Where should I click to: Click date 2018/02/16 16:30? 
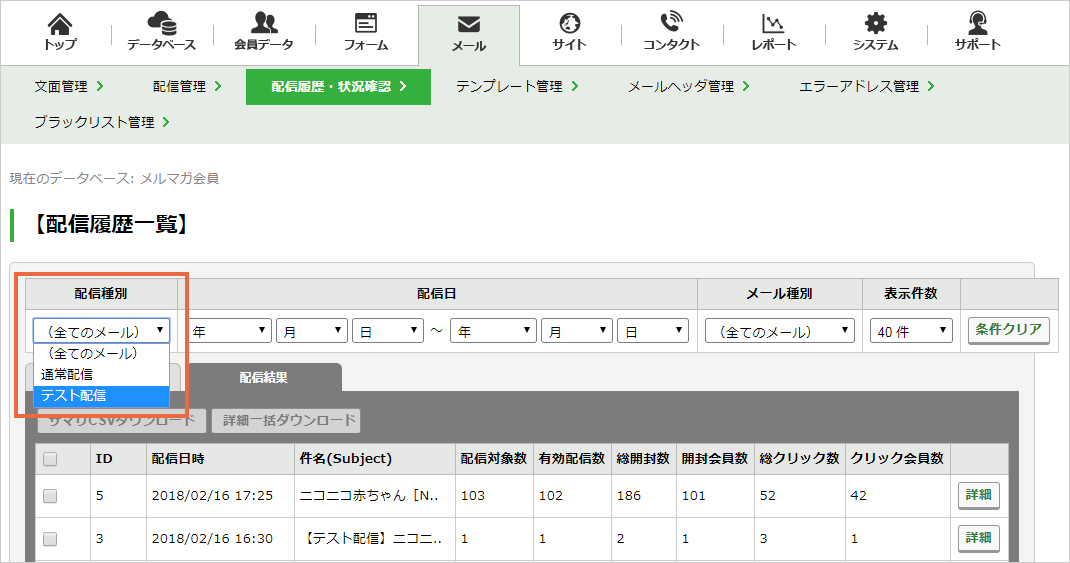click(x=212, y=538)
